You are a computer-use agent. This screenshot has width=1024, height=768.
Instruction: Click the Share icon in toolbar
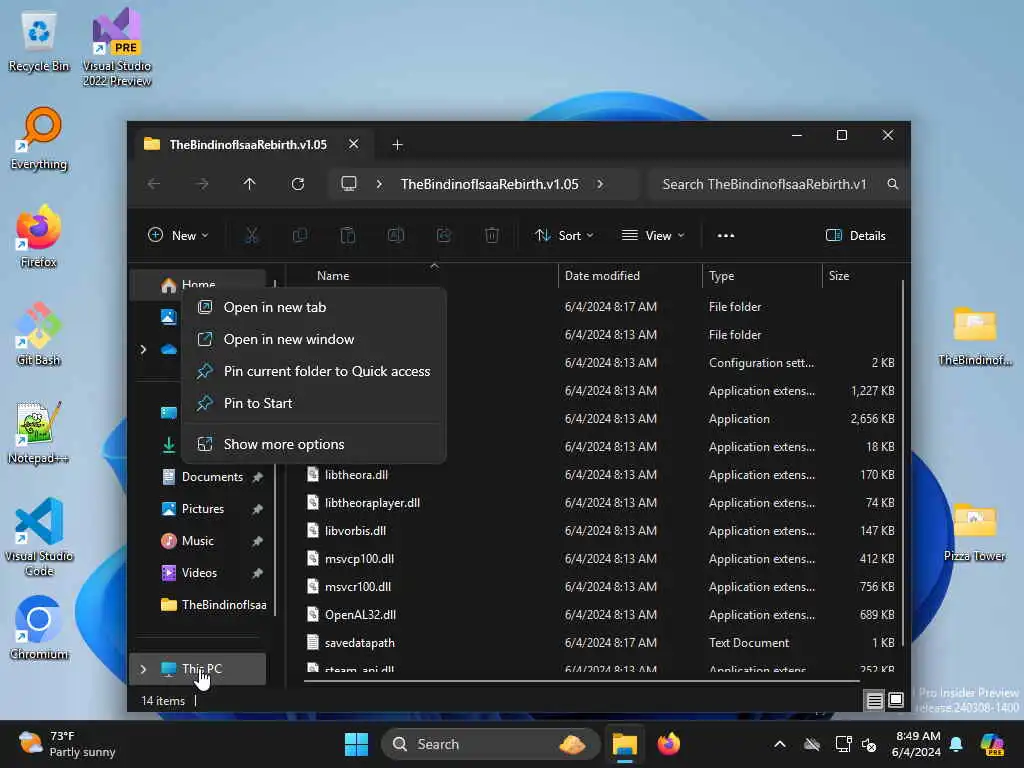point(444,236)
